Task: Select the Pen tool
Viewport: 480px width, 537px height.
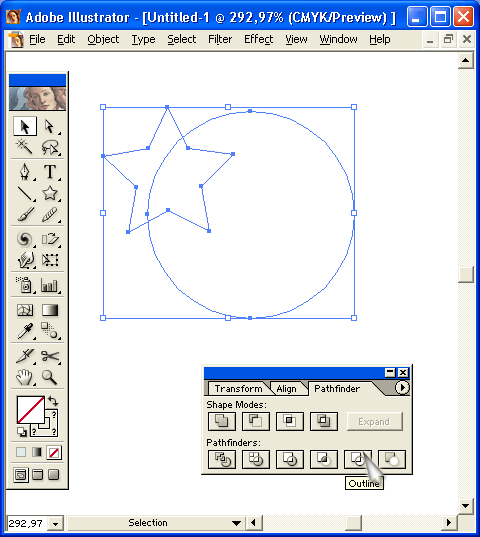Action: [25, 171]
